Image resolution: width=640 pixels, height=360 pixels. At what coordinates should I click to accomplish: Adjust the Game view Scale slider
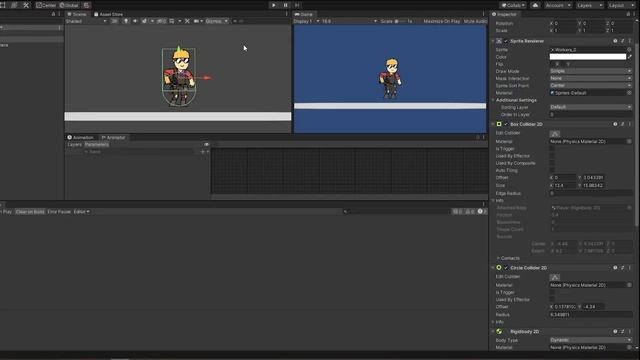[400, 21]
